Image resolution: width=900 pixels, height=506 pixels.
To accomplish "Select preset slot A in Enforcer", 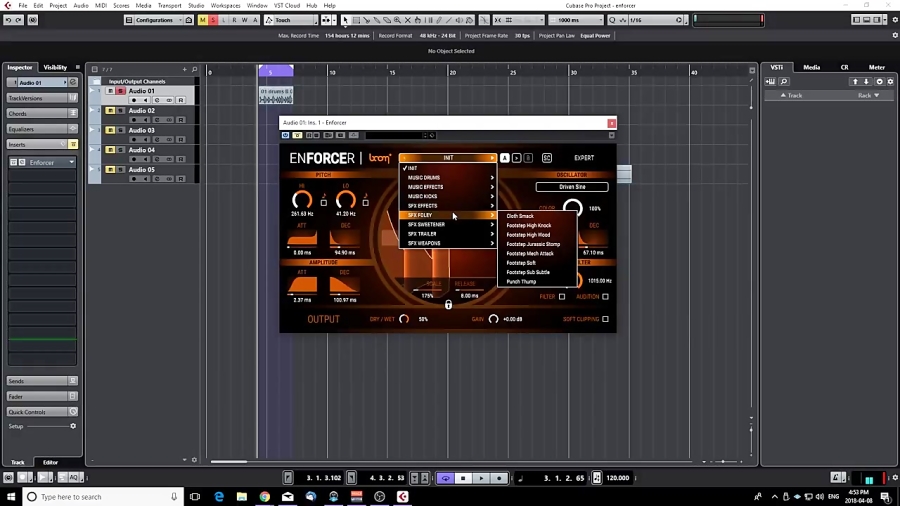I will [505, 158].
